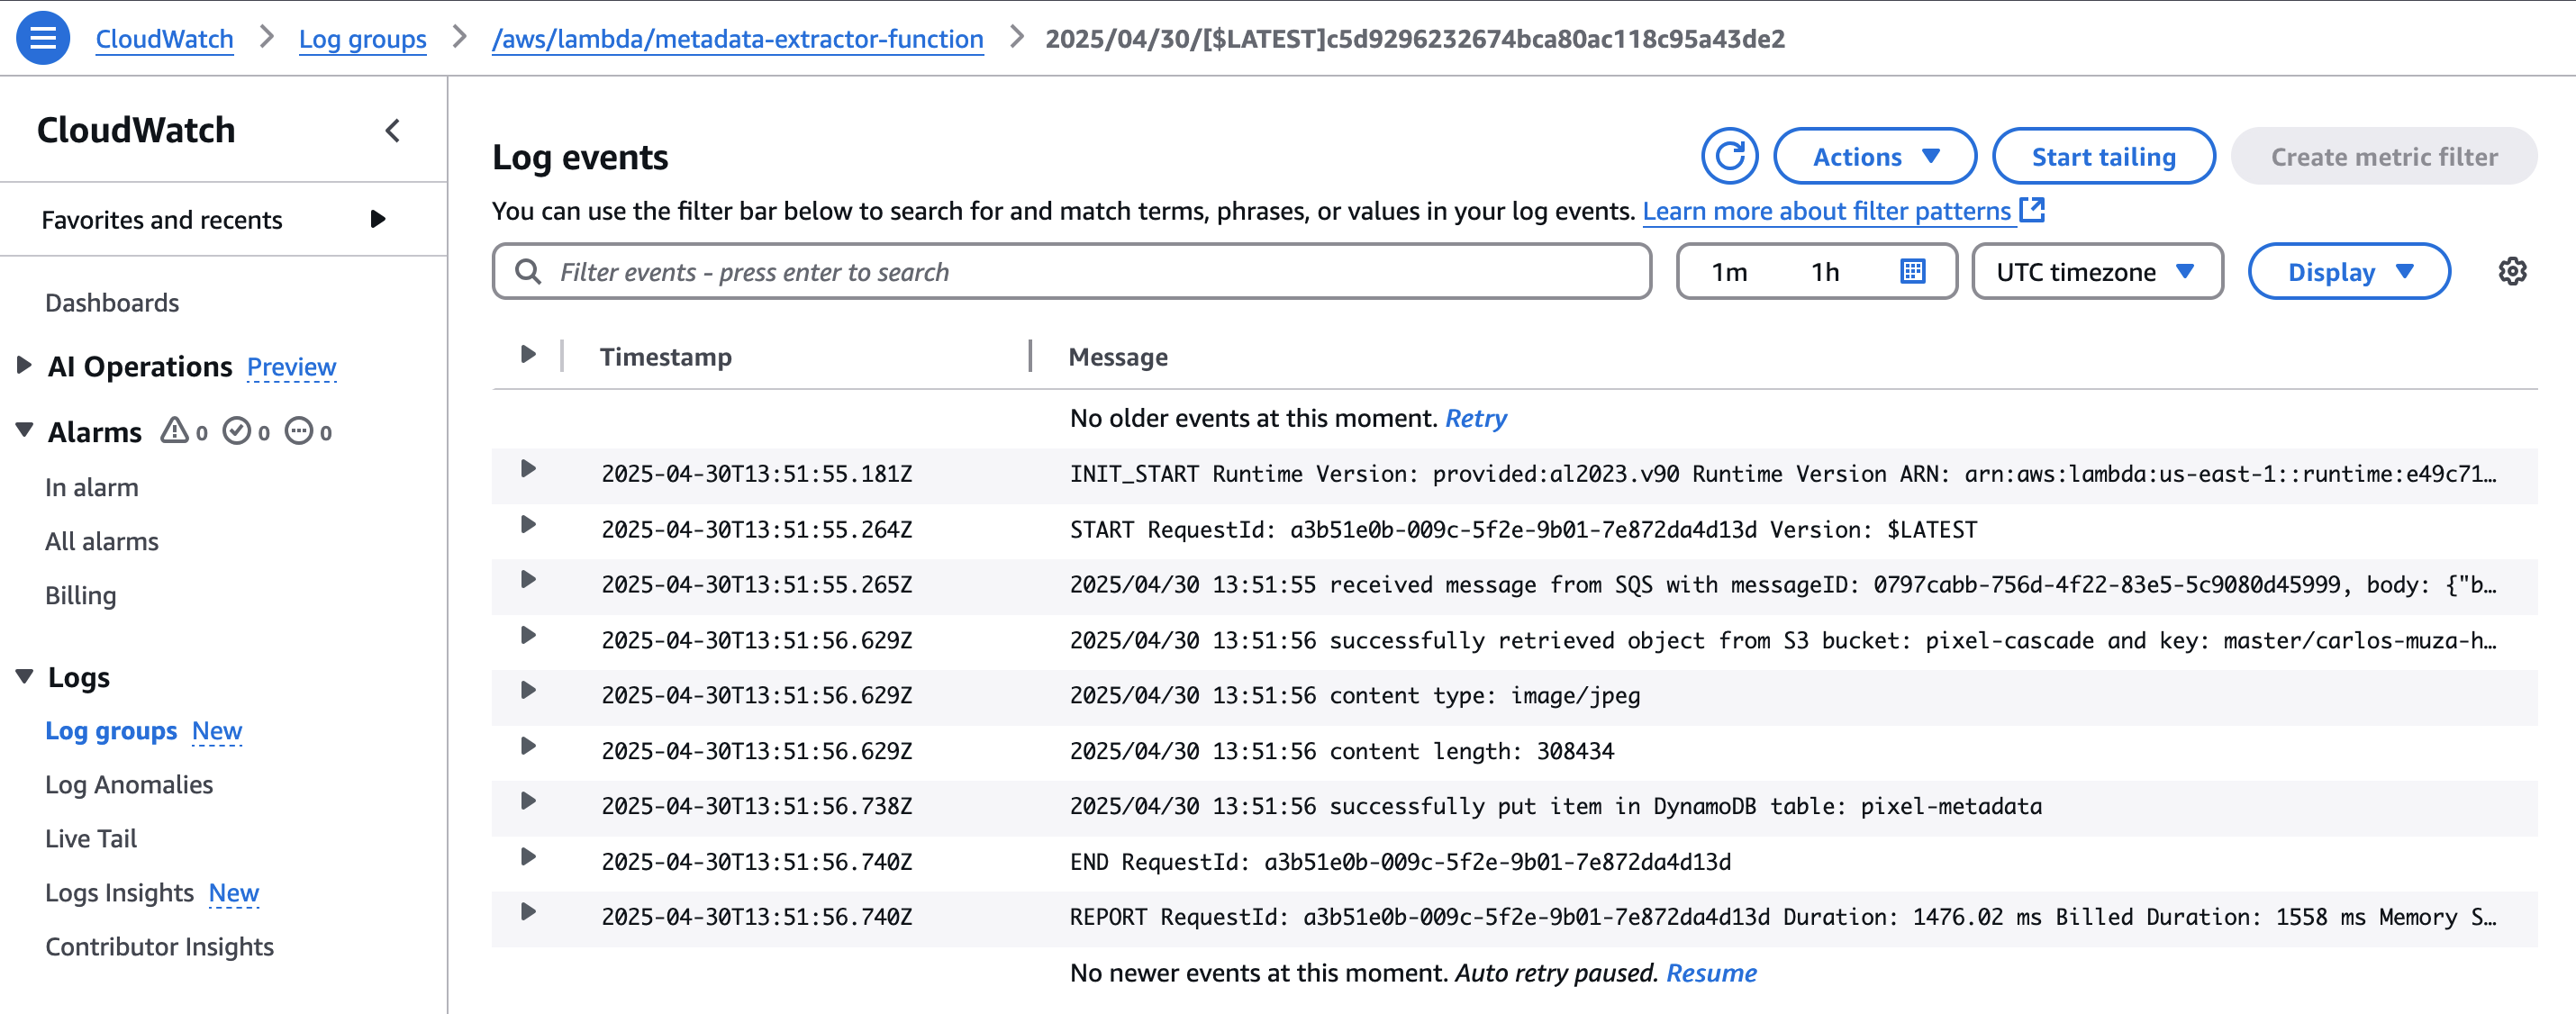
Task: Open All alarms sidebar item
Action: (x=102, y=541)
